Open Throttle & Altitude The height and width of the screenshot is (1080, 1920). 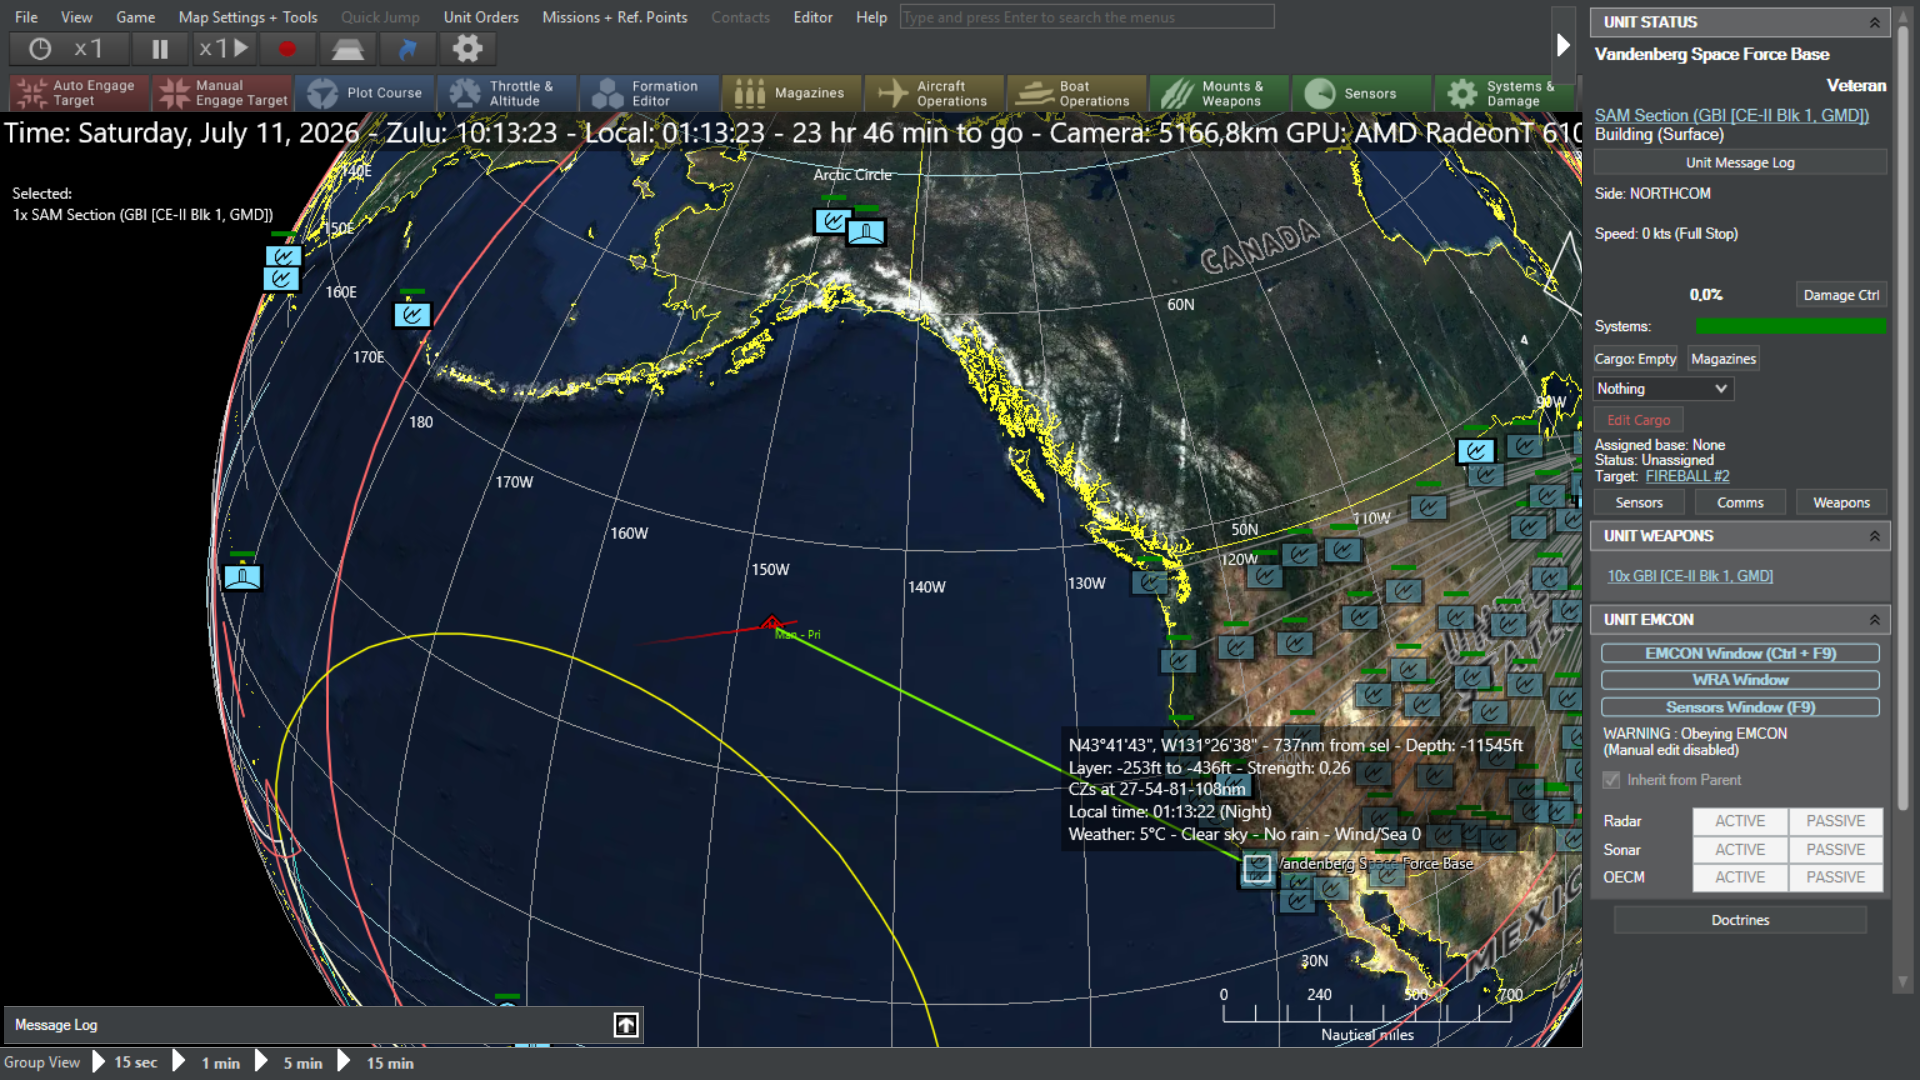[x=507, y=93]
